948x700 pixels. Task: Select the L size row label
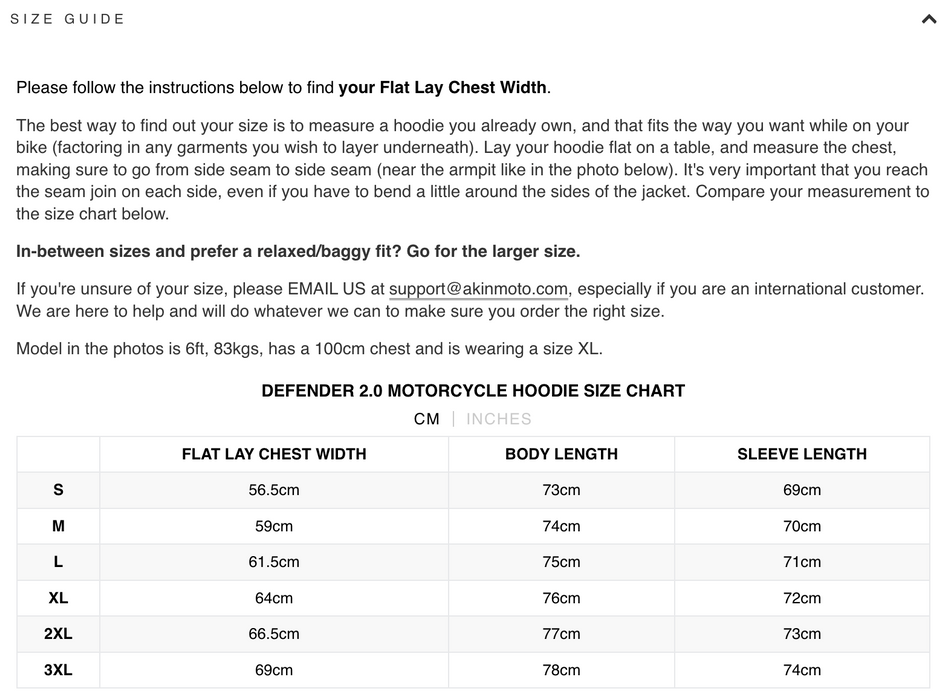tap(58, 562)
